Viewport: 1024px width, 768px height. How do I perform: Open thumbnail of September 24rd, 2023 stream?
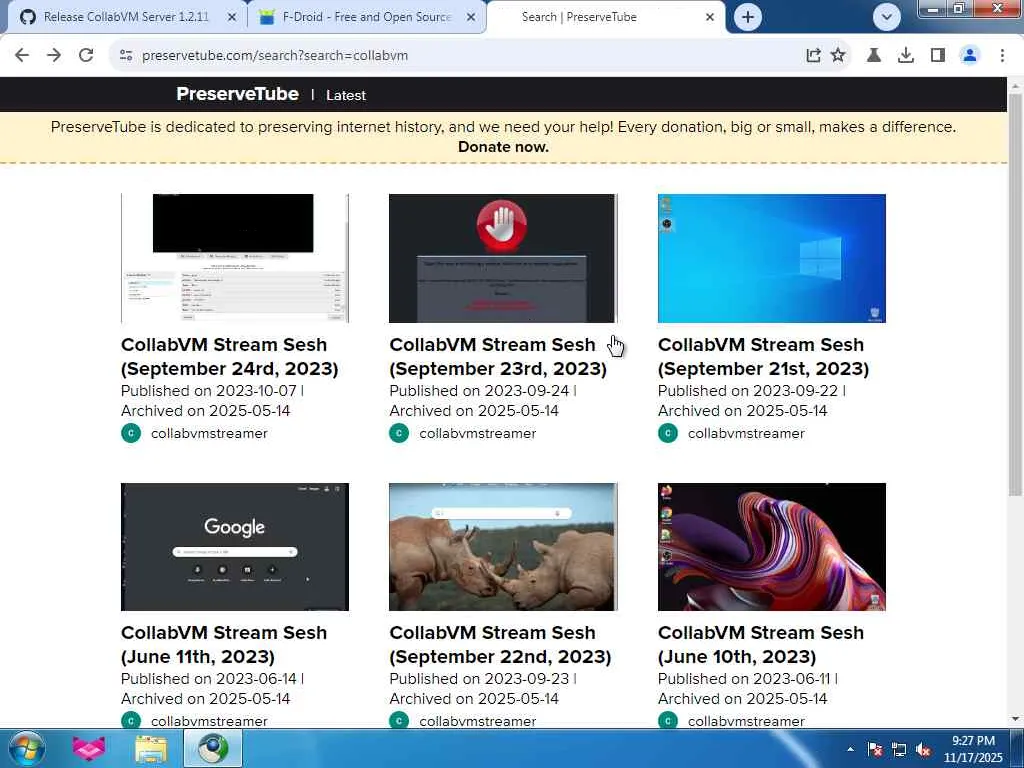pyautogui.click(x=234, y=258)
